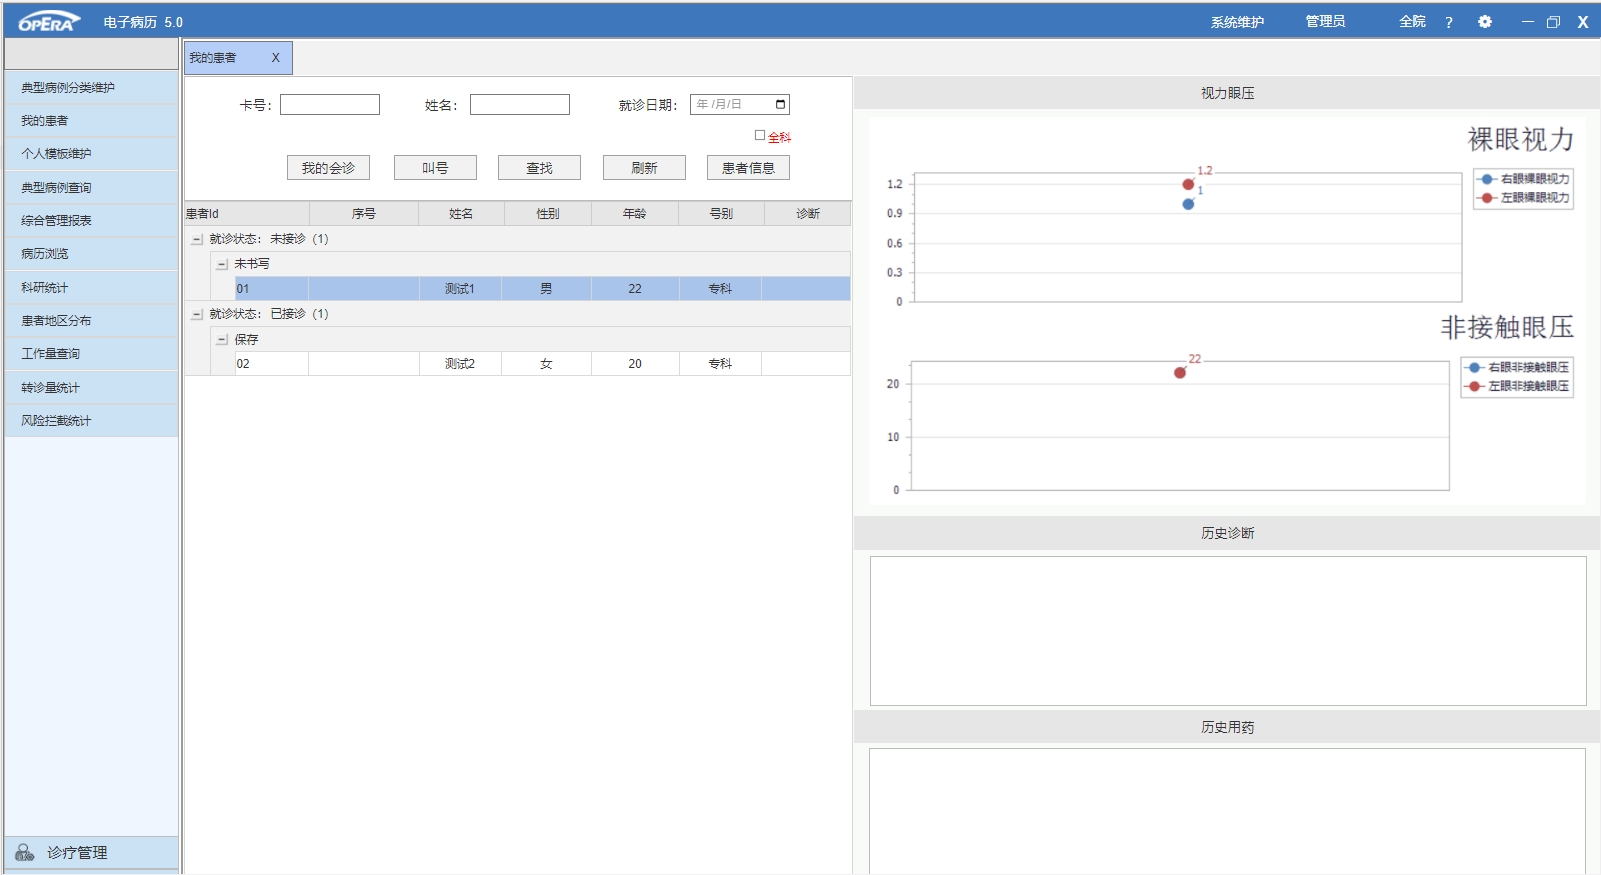1601x875 pixels.
Task: Click the red 22 data point in pressure chart
Action: 1180,373
